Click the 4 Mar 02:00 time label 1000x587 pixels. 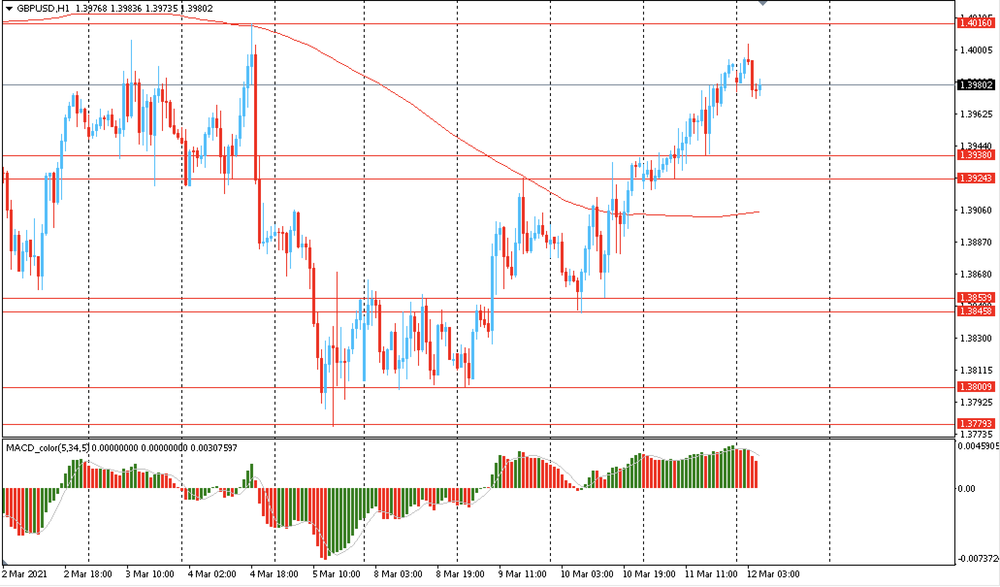(x=212, y=574)
